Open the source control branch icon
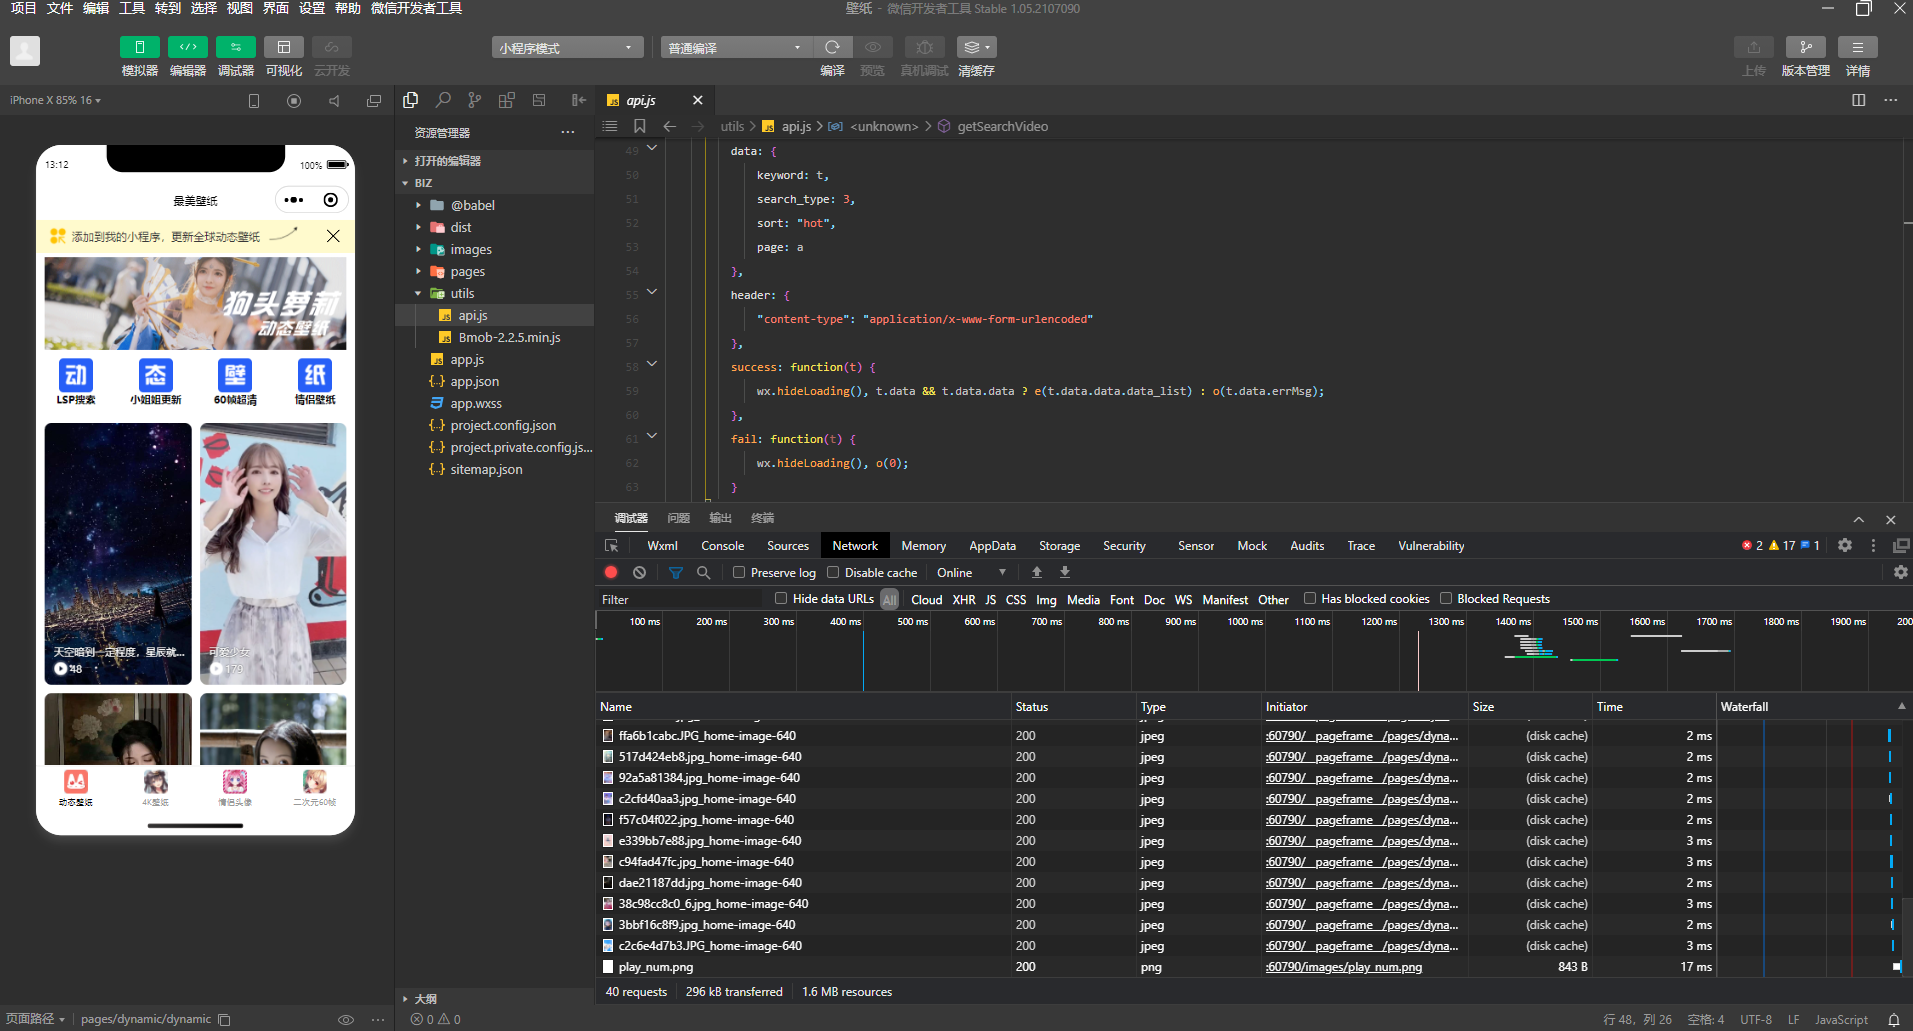This screenshot has width=1913, height=1031. [475, 100]
